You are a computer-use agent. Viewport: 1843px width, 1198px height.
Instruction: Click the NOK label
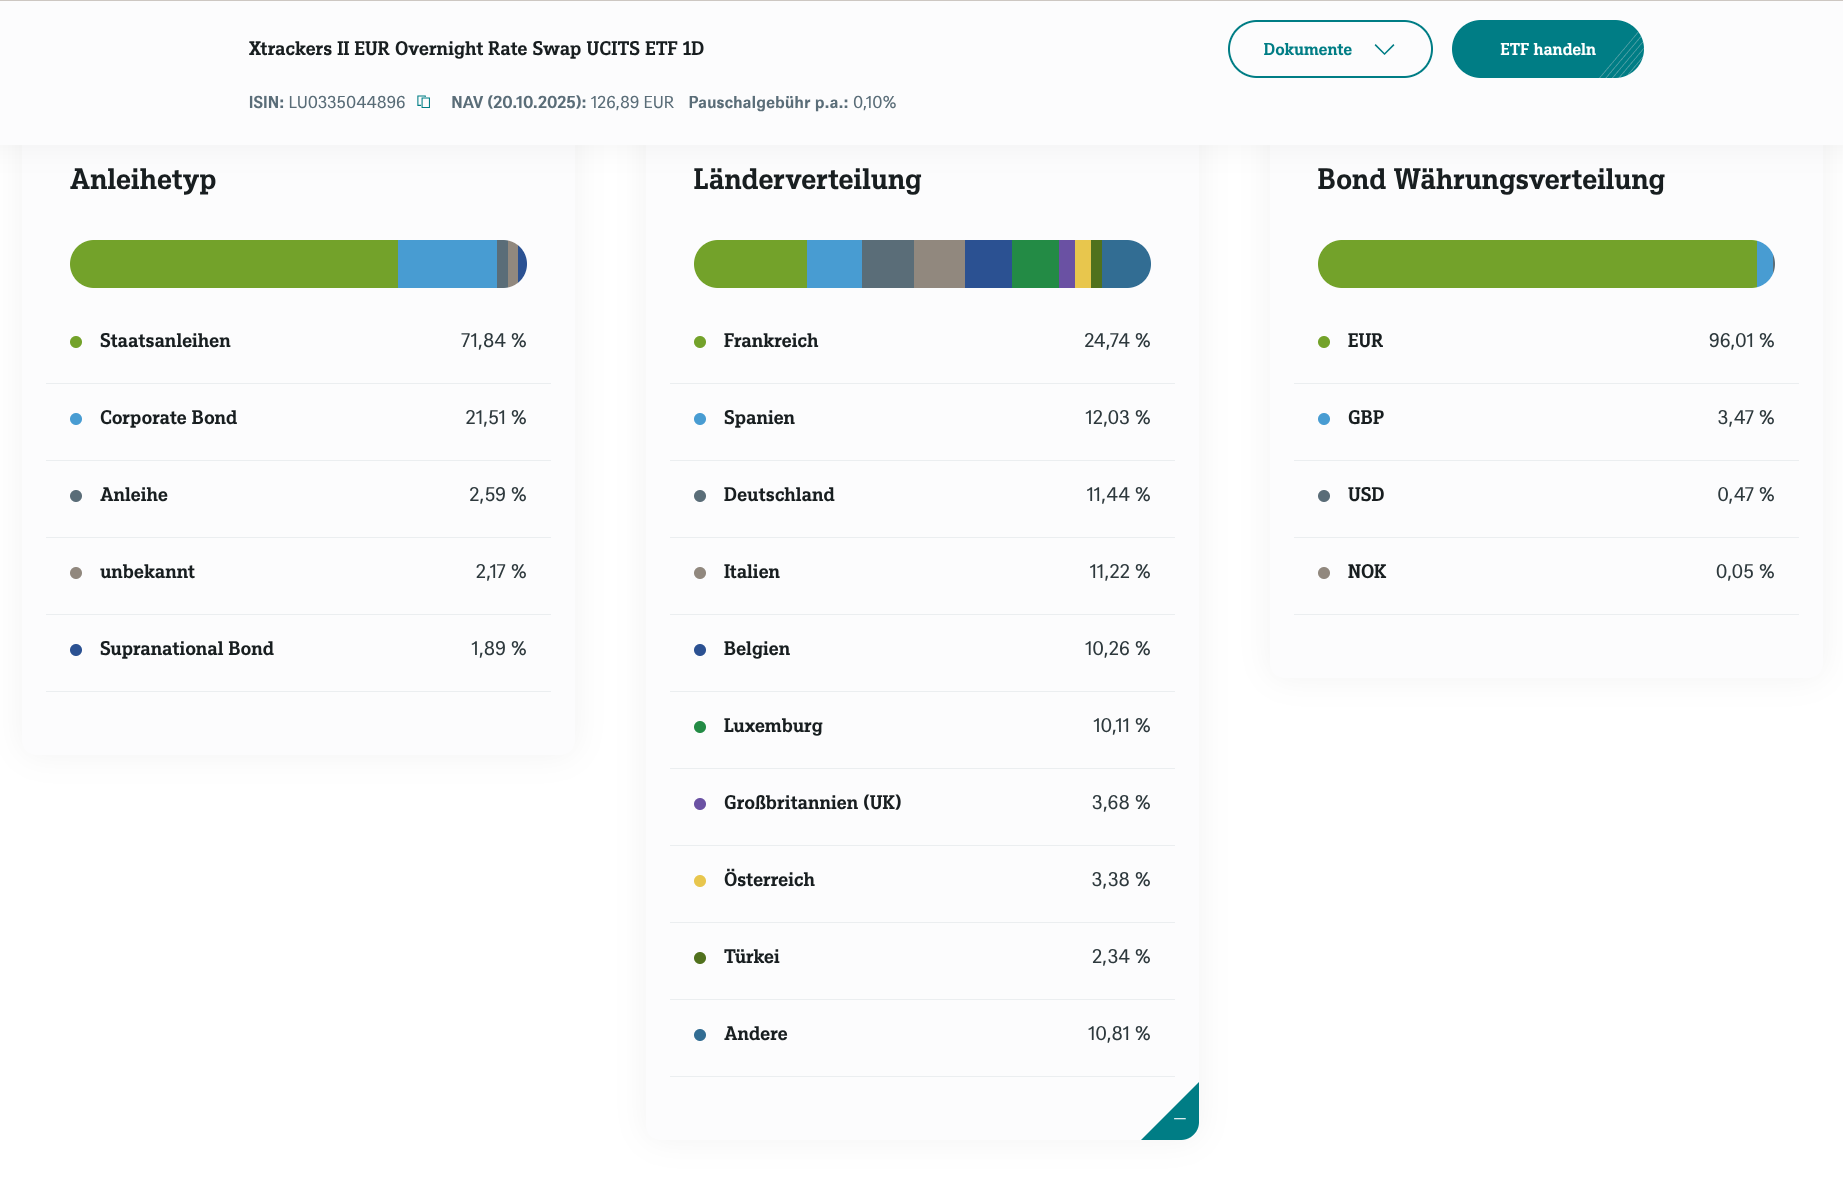[1367, 572]
